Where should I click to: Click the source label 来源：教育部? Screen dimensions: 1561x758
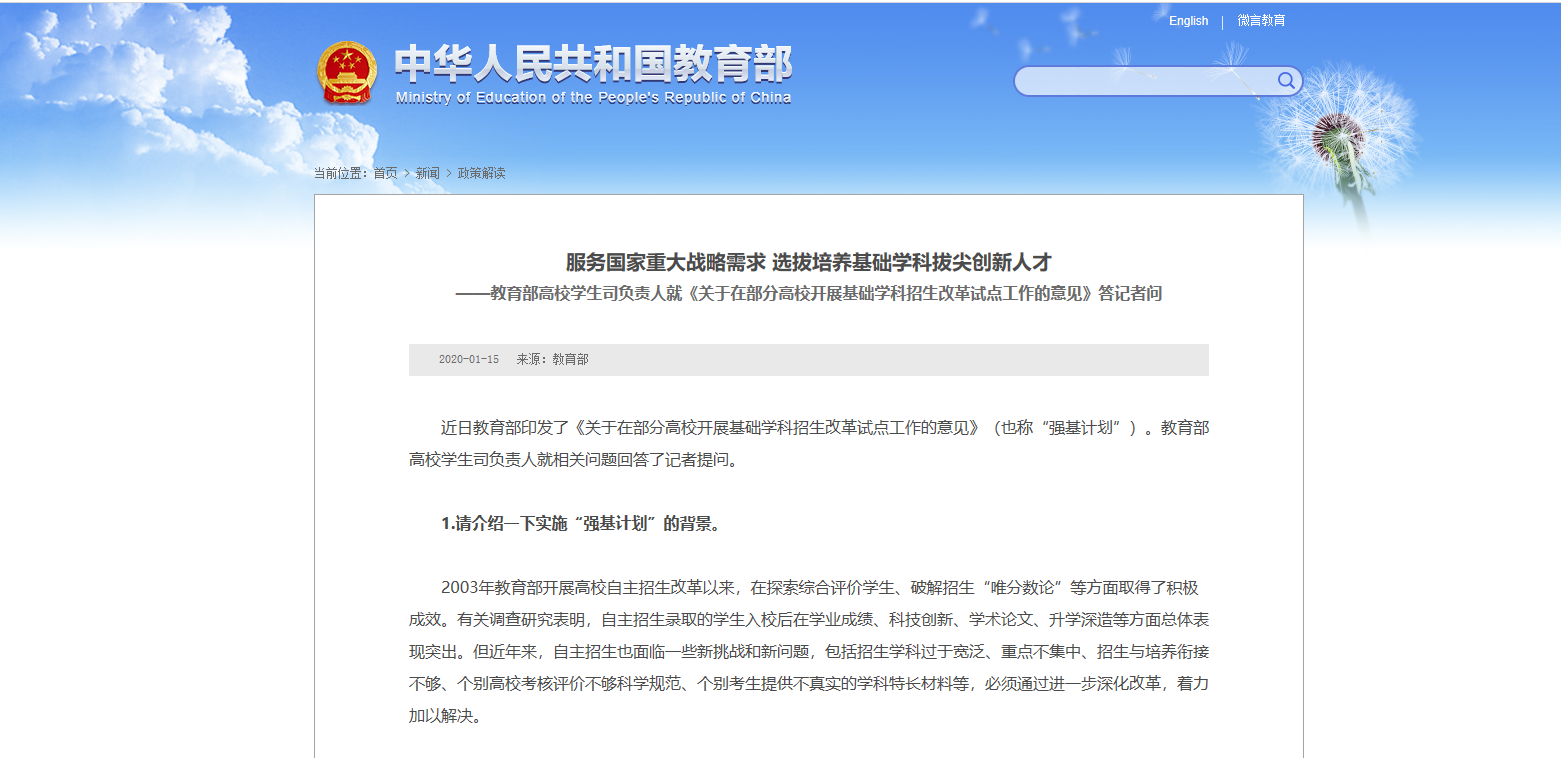click(552, 360)
